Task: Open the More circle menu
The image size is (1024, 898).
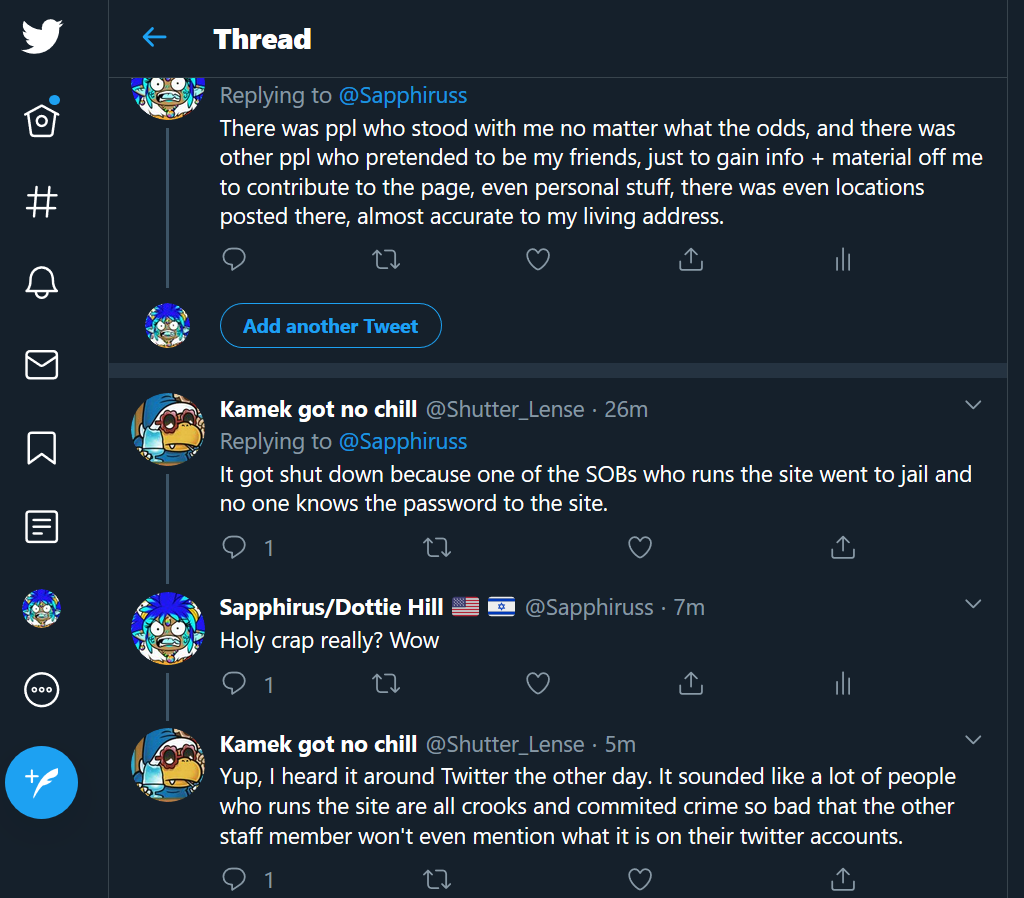Action: [x=42, y=689]
